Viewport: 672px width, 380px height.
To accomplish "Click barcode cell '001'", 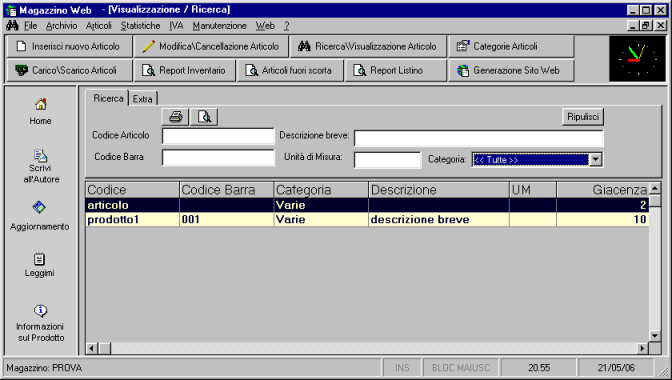I will pyautogui.click(x=226, y=219).
